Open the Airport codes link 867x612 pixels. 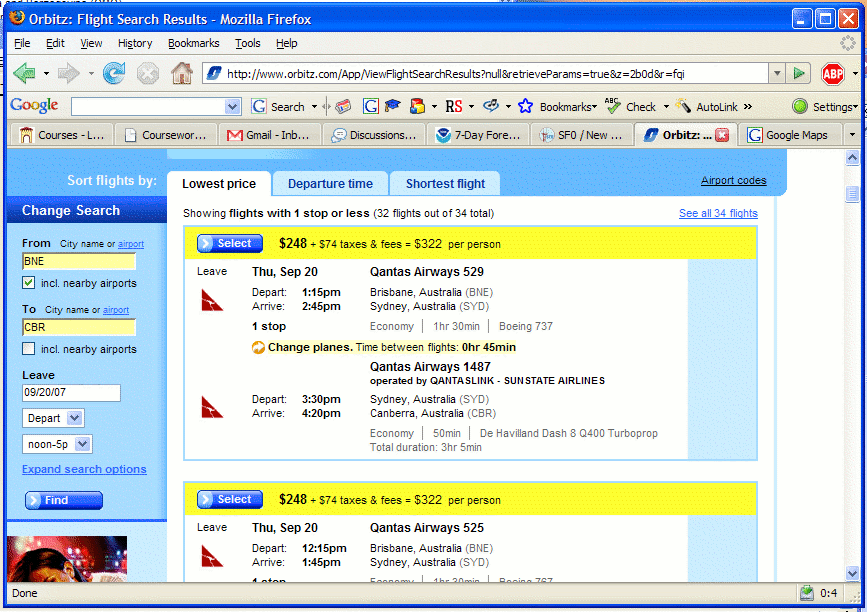(734, 180)
